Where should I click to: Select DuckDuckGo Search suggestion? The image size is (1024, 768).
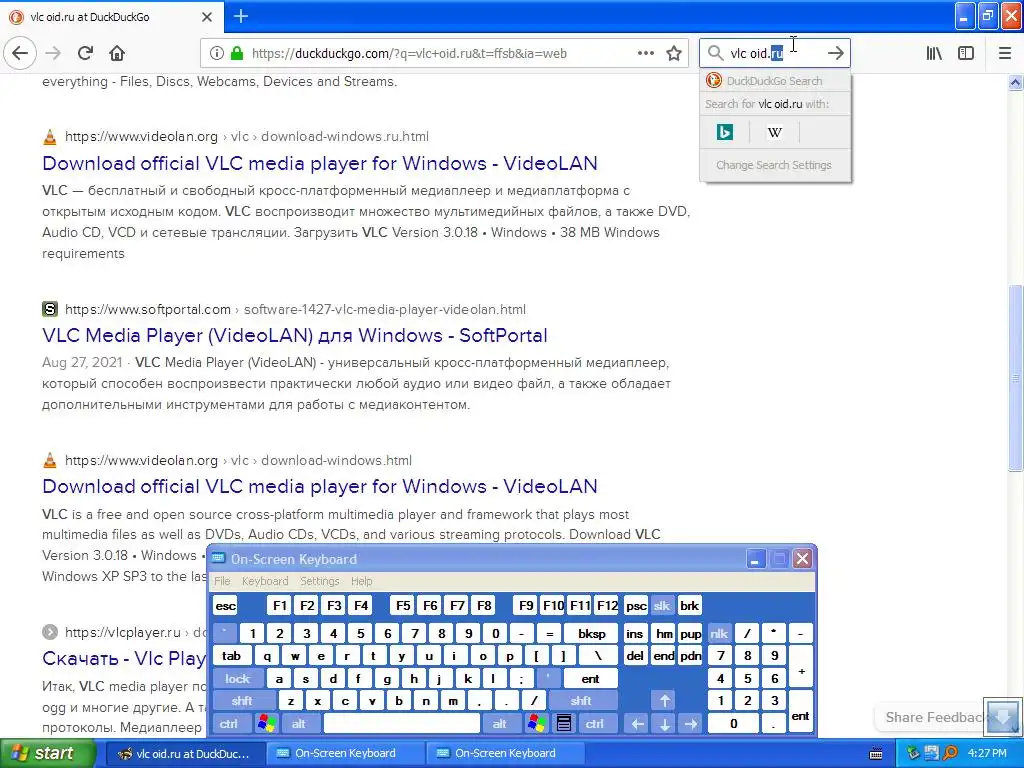tap(775, 81)
